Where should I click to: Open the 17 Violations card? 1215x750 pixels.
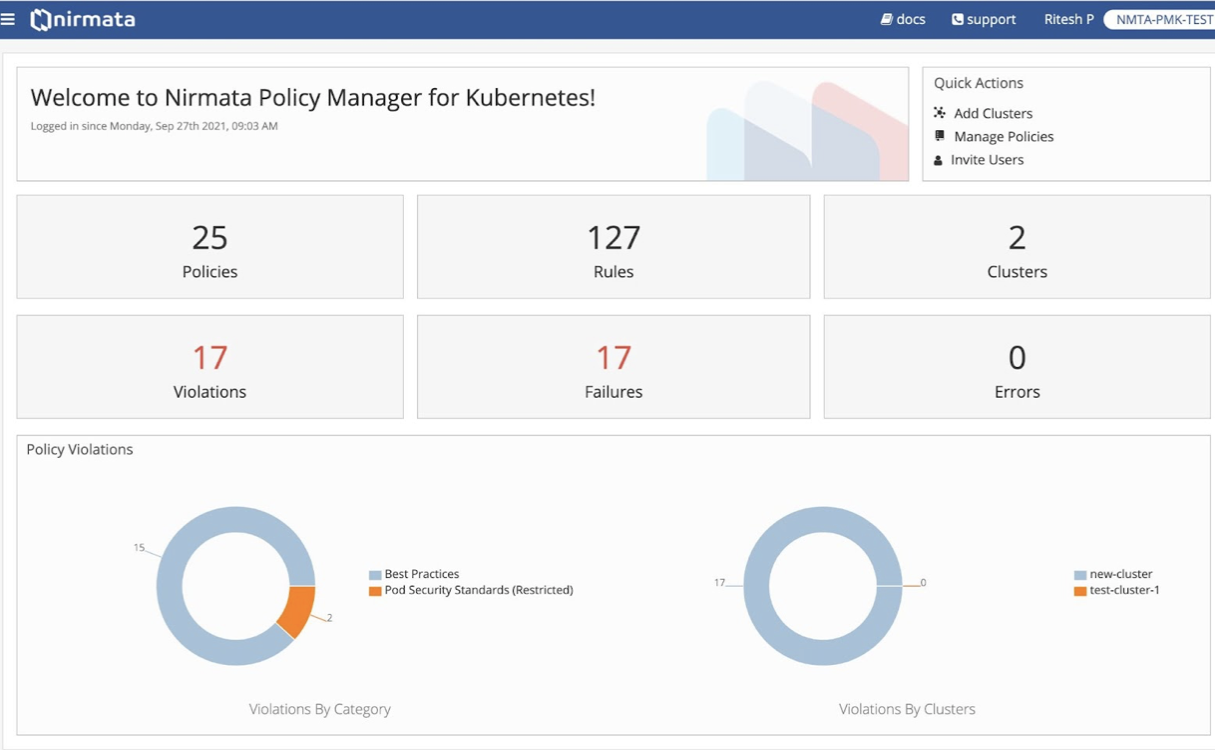210,367
